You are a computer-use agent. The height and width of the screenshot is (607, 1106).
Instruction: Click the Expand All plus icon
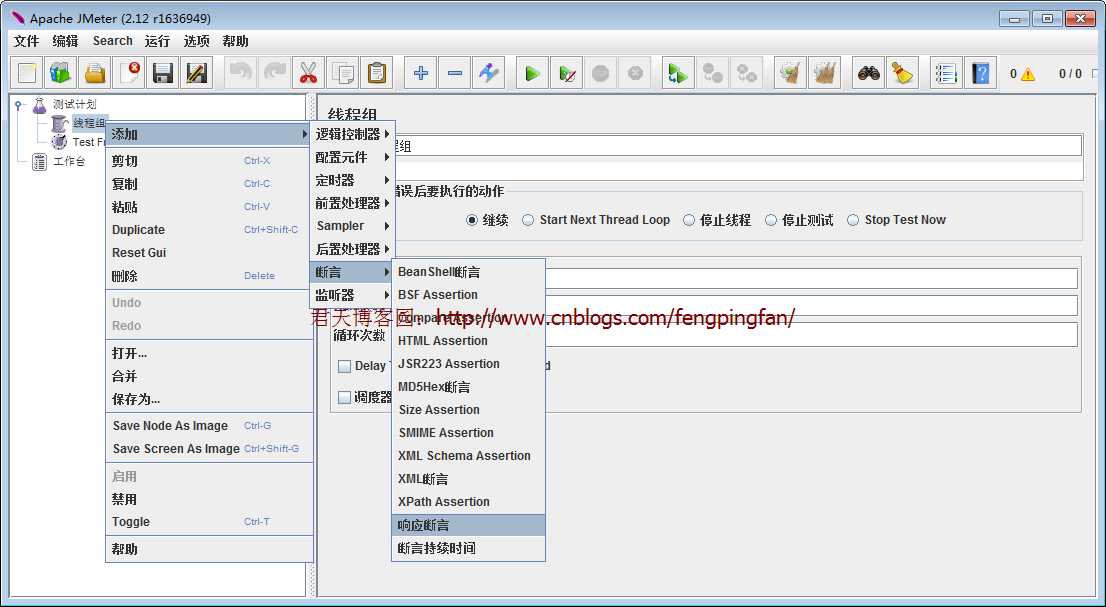(420, 73)
